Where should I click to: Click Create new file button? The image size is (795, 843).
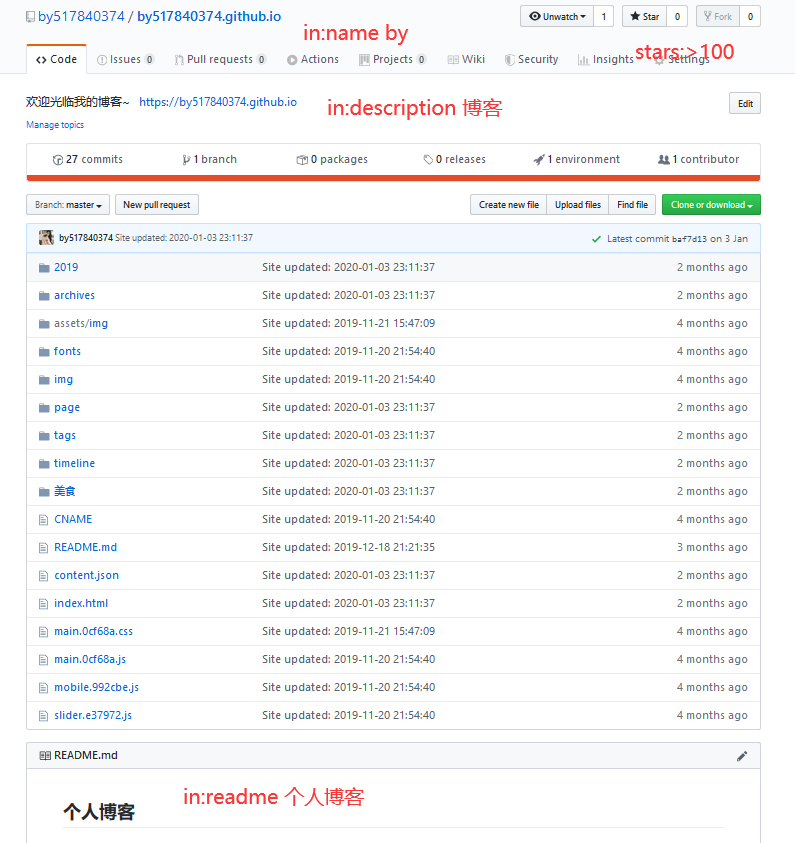[x=508, y=205]
